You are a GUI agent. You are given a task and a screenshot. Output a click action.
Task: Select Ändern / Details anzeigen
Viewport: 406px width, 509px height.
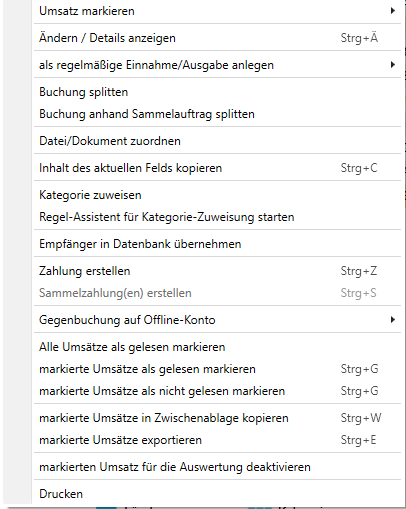pos(217,38)
